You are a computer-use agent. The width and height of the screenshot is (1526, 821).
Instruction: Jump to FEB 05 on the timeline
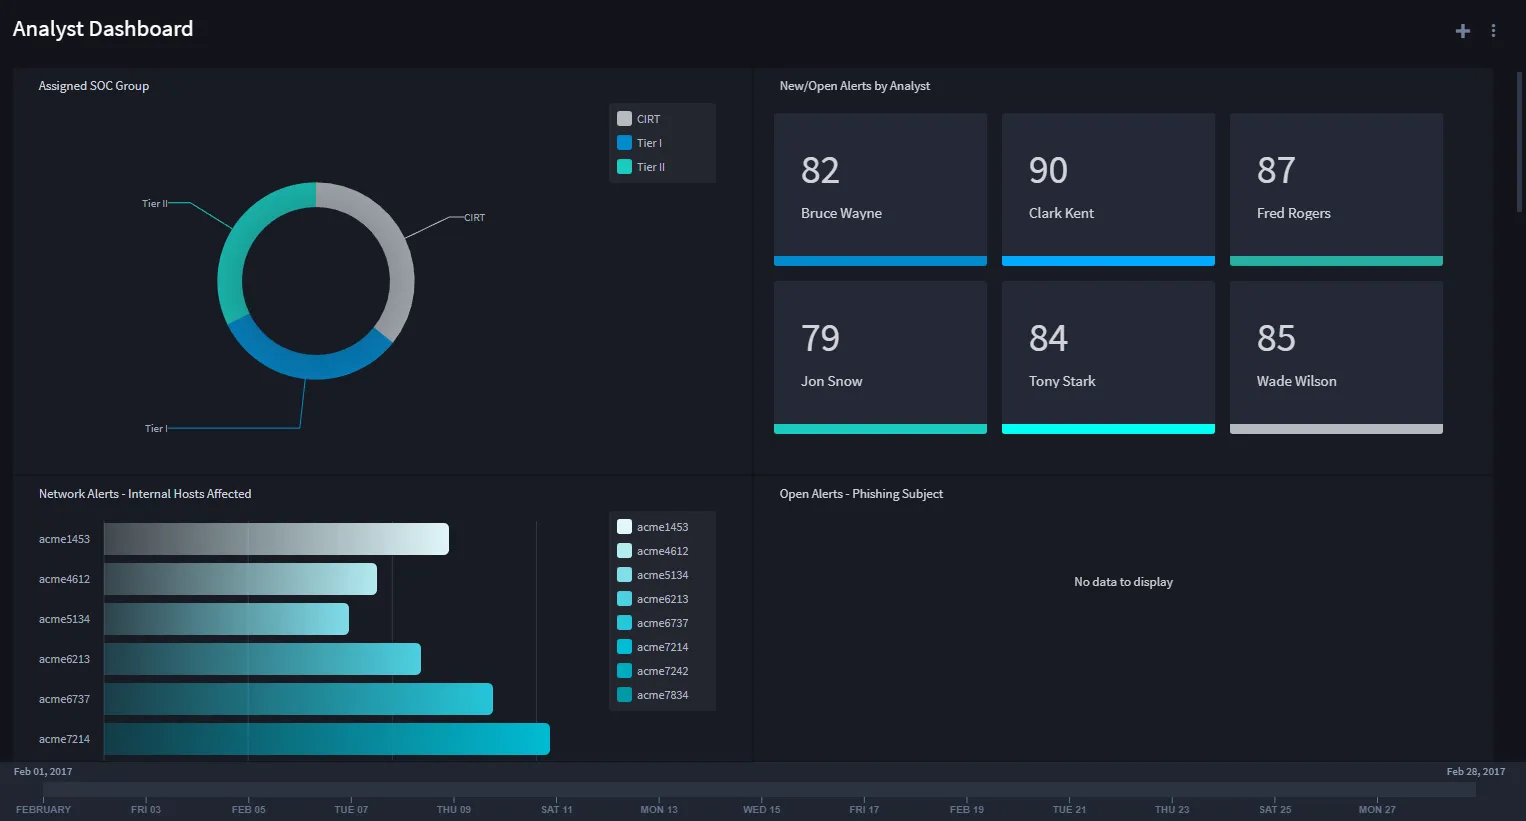coord(249,809)
